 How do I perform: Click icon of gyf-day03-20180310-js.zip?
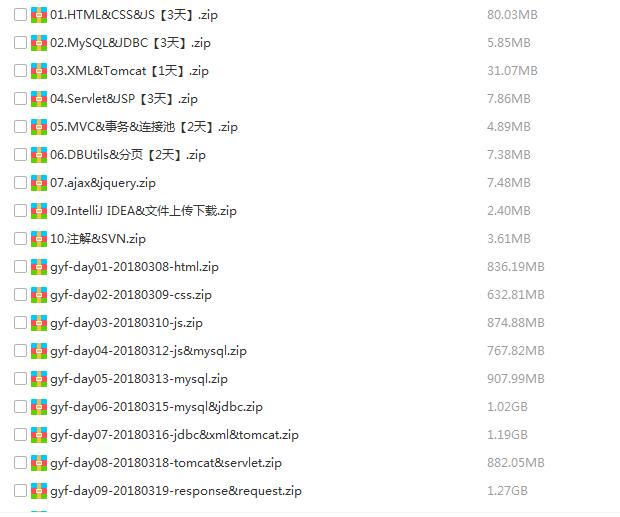(39, 323)
